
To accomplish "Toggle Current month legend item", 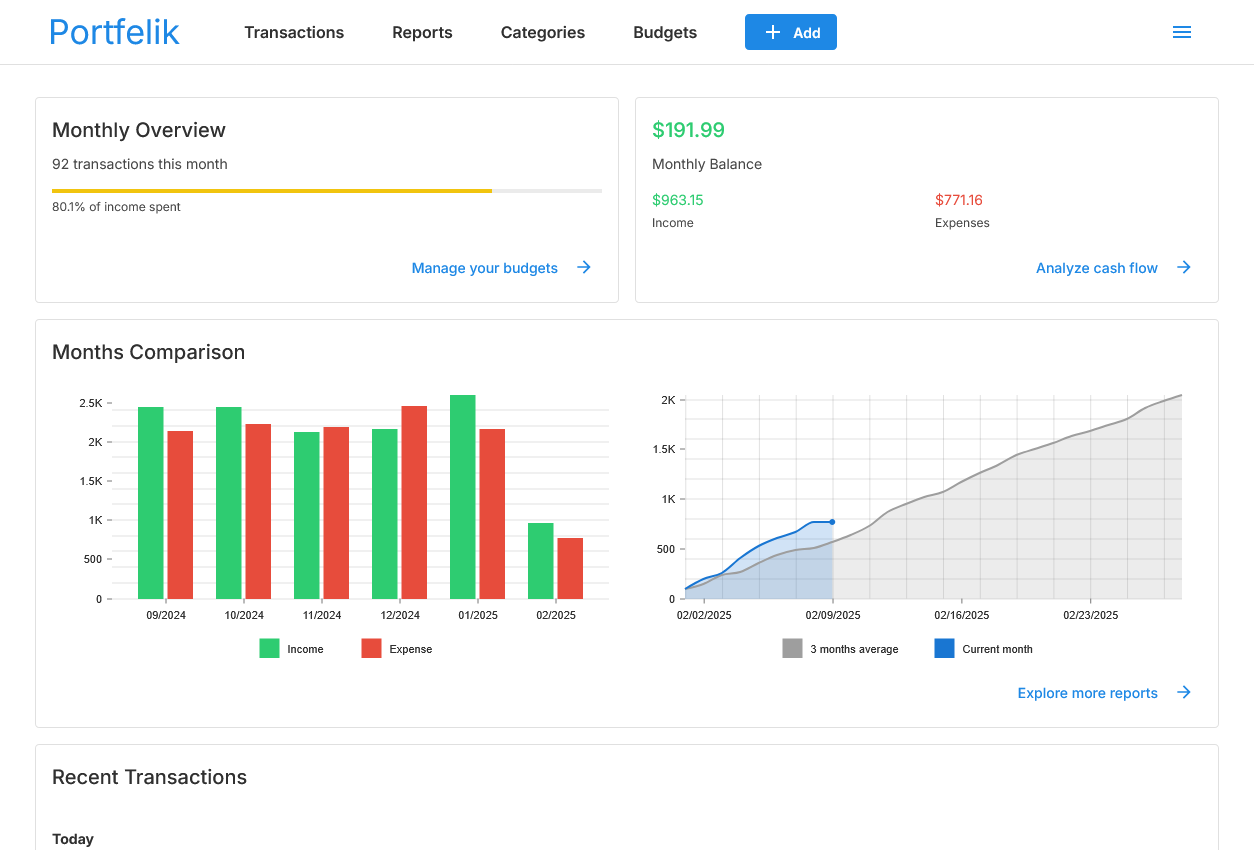I will click(983, 649).
